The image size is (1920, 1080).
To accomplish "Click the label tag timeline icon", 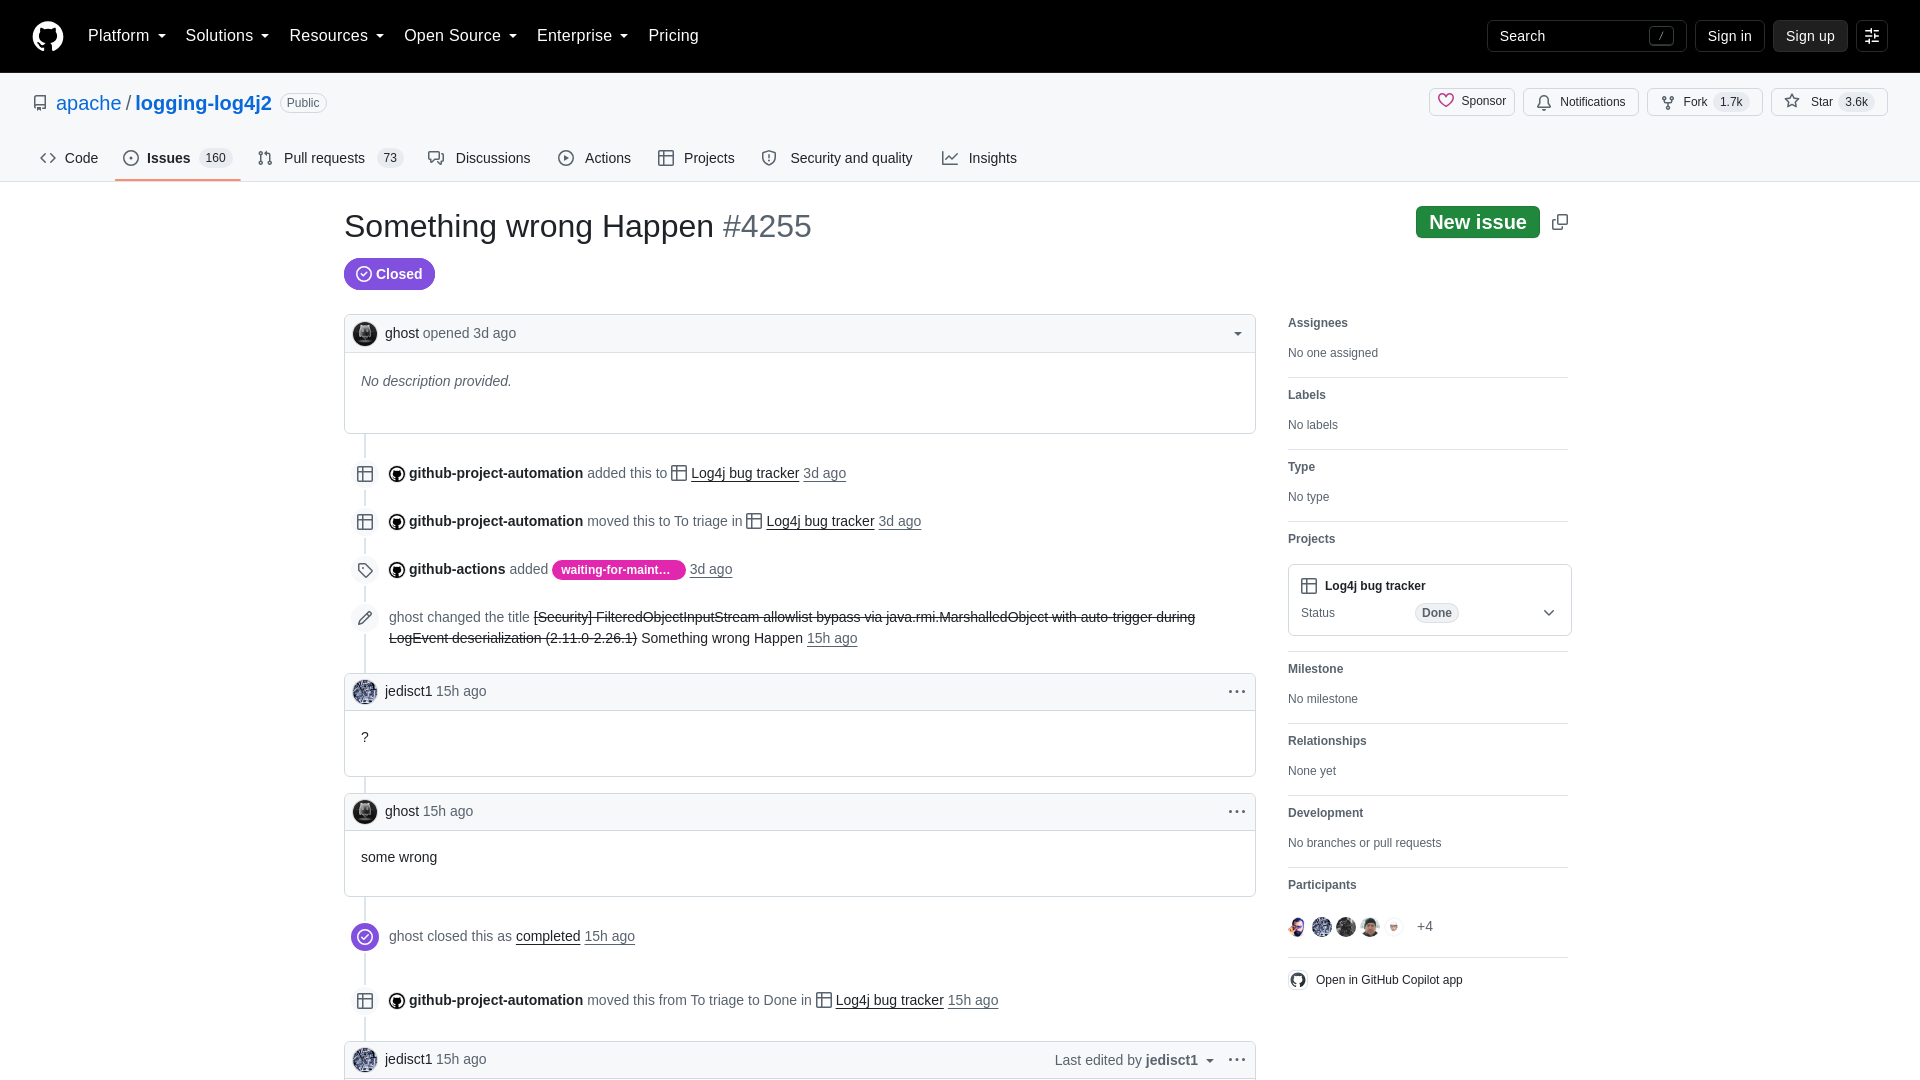I will coord(365,570).
